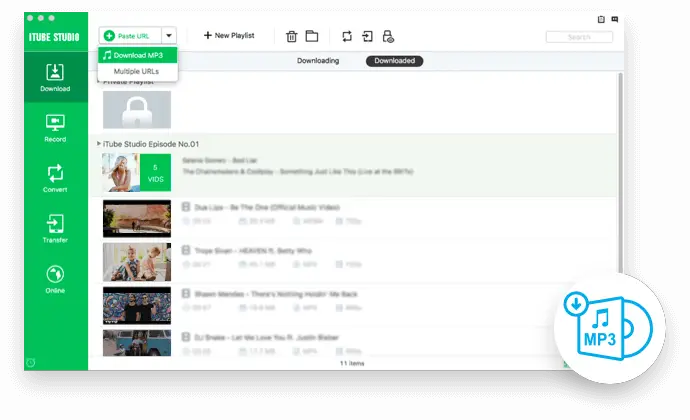Open the 5 VIDS playlist thumbnail
Screen dimensions: 690x420
coord(137,172)
